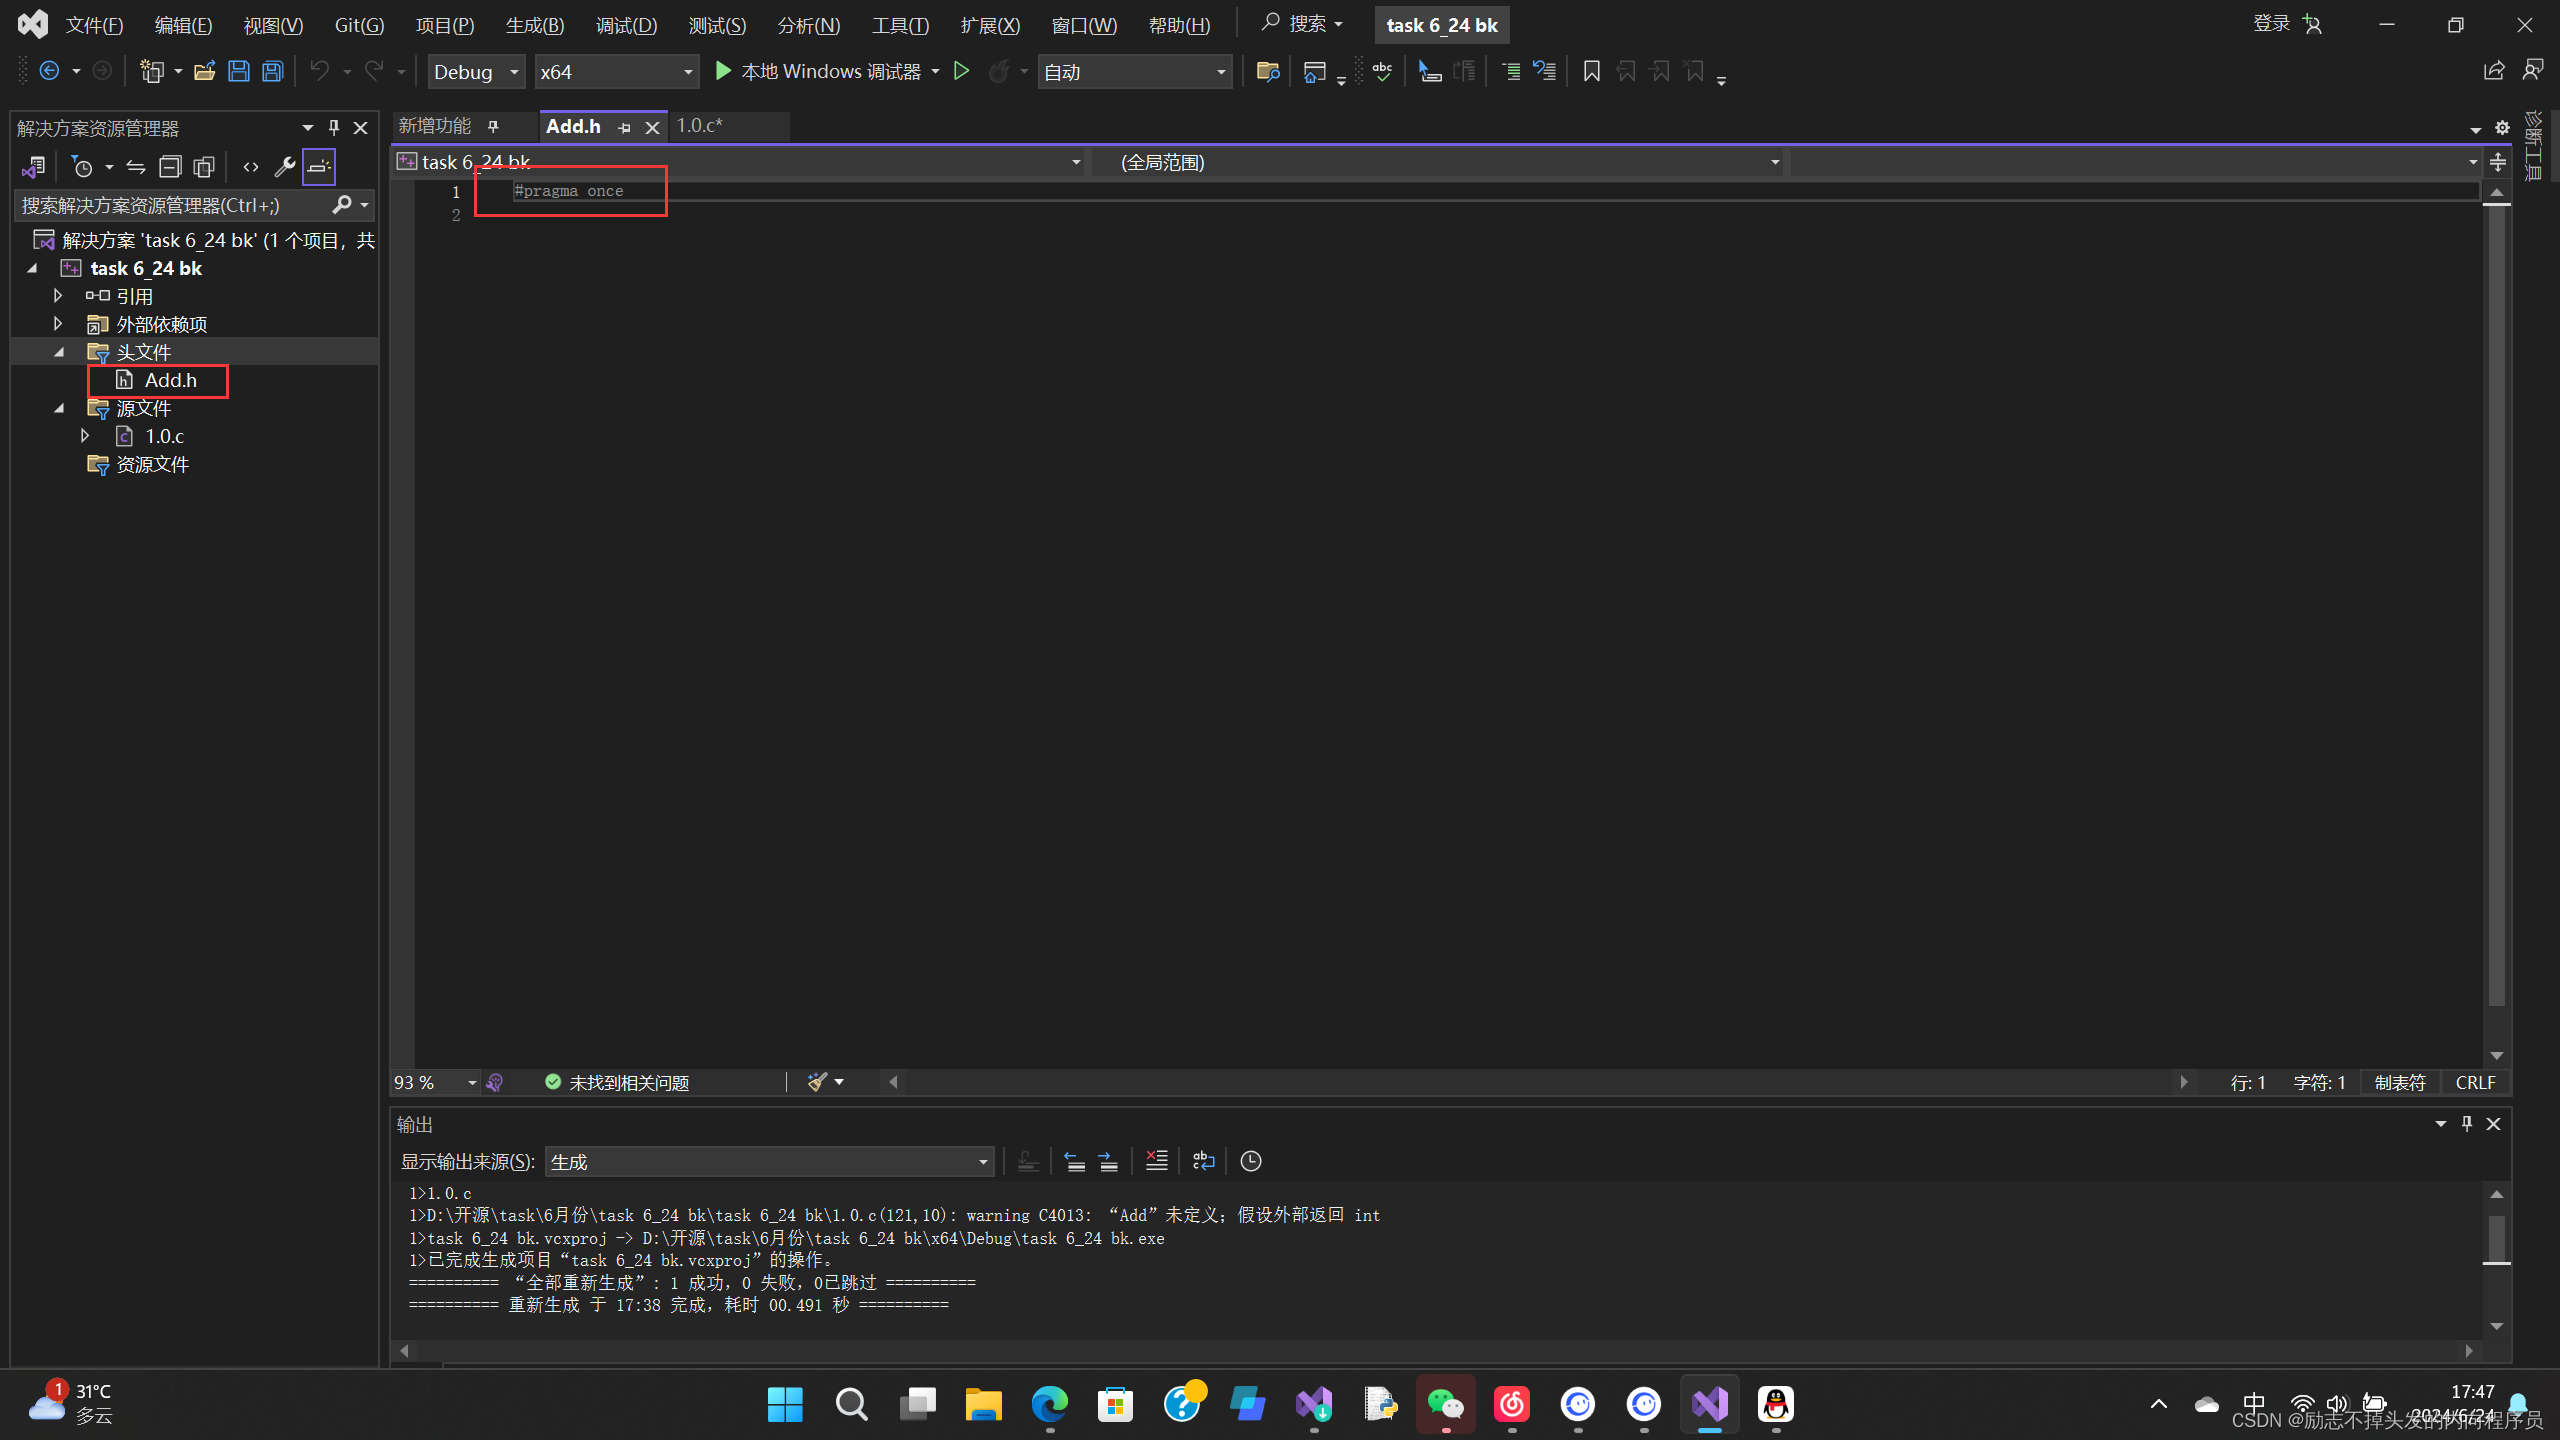The height and width of the screenshot is (1440, 2560).
Task: Click 未找到相关问题 status indicator
Action: pyautogui.click(x=617, y=1083)
